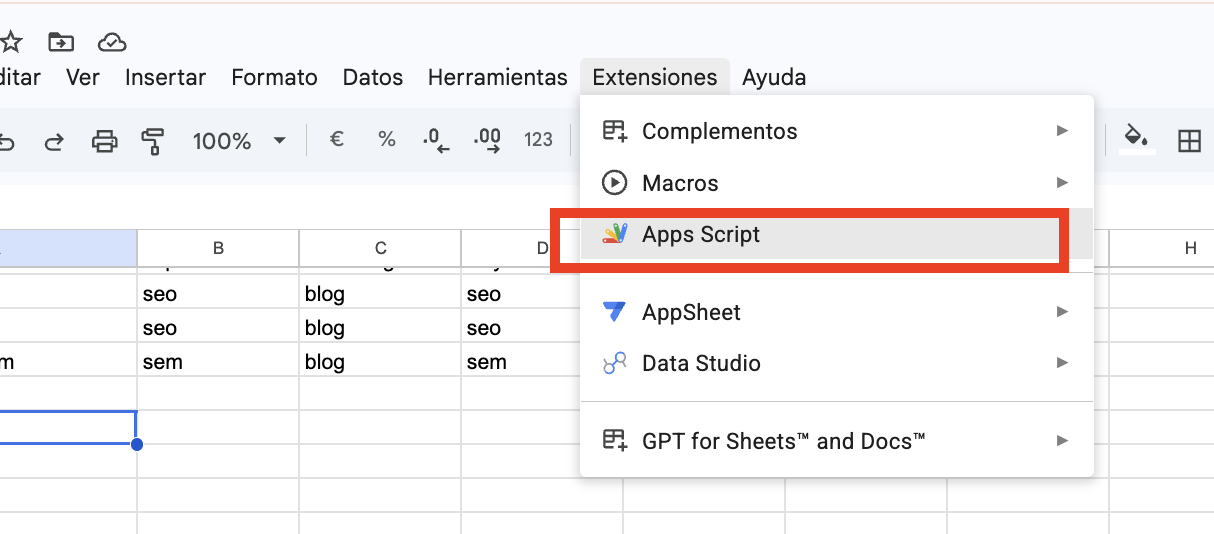Click the GPT for Sheets submenu arrow

(x=1062, y=440)
